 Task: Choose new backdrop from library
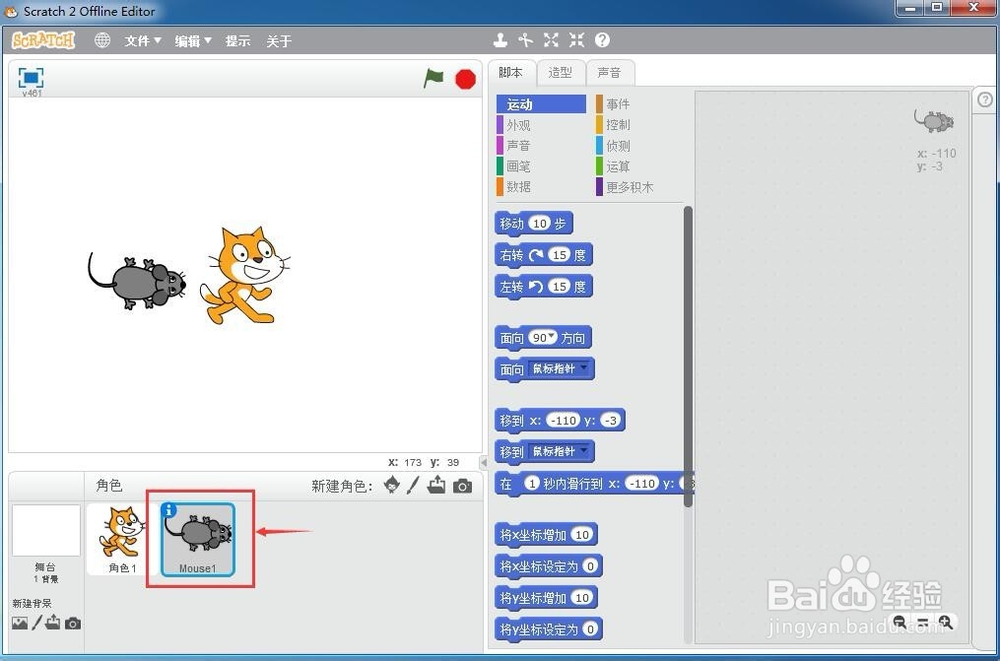pos(20,623)
